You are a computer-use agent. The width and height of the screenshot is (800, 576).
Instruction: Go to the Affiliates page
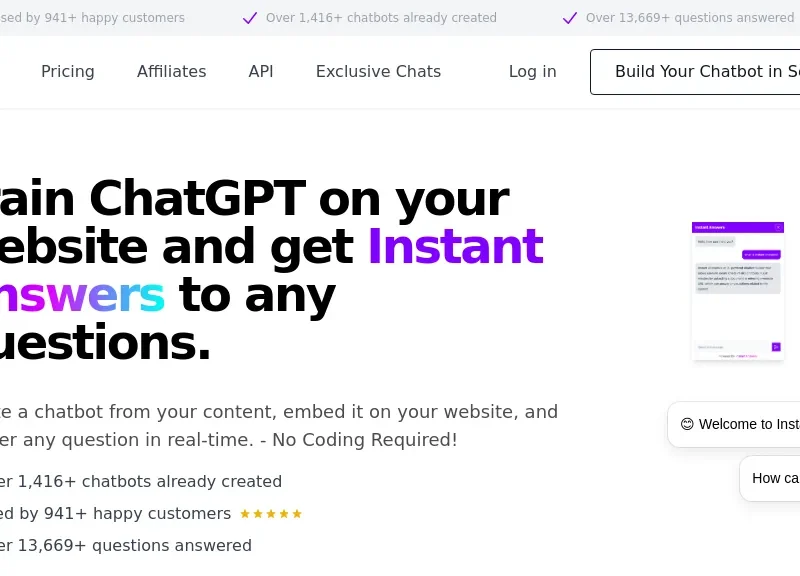(171, 71)
